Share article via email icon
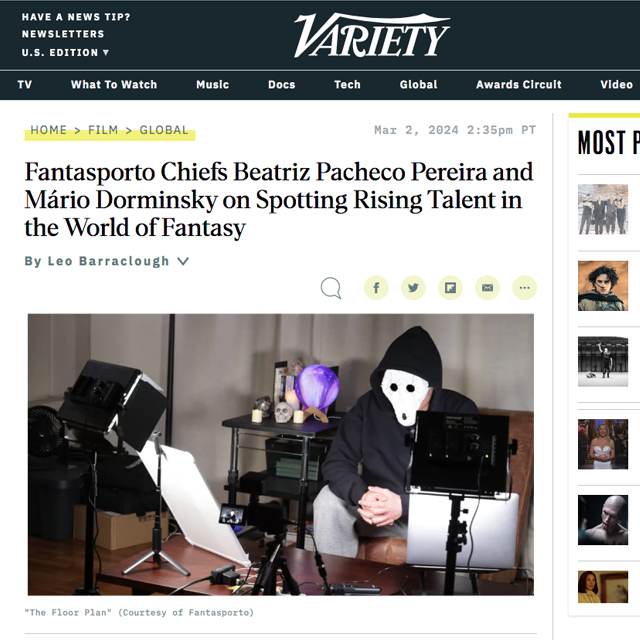640x640 pixels. pos(487,288)
